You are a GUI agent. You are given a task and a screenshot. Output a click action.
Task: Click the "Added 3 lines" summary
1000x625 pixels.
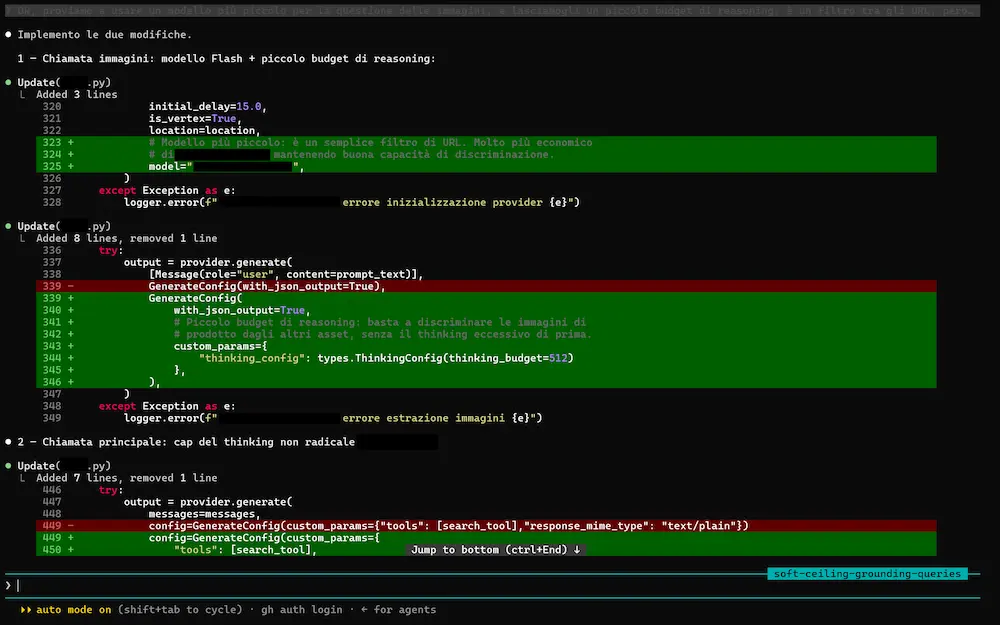tap(77, 94)
